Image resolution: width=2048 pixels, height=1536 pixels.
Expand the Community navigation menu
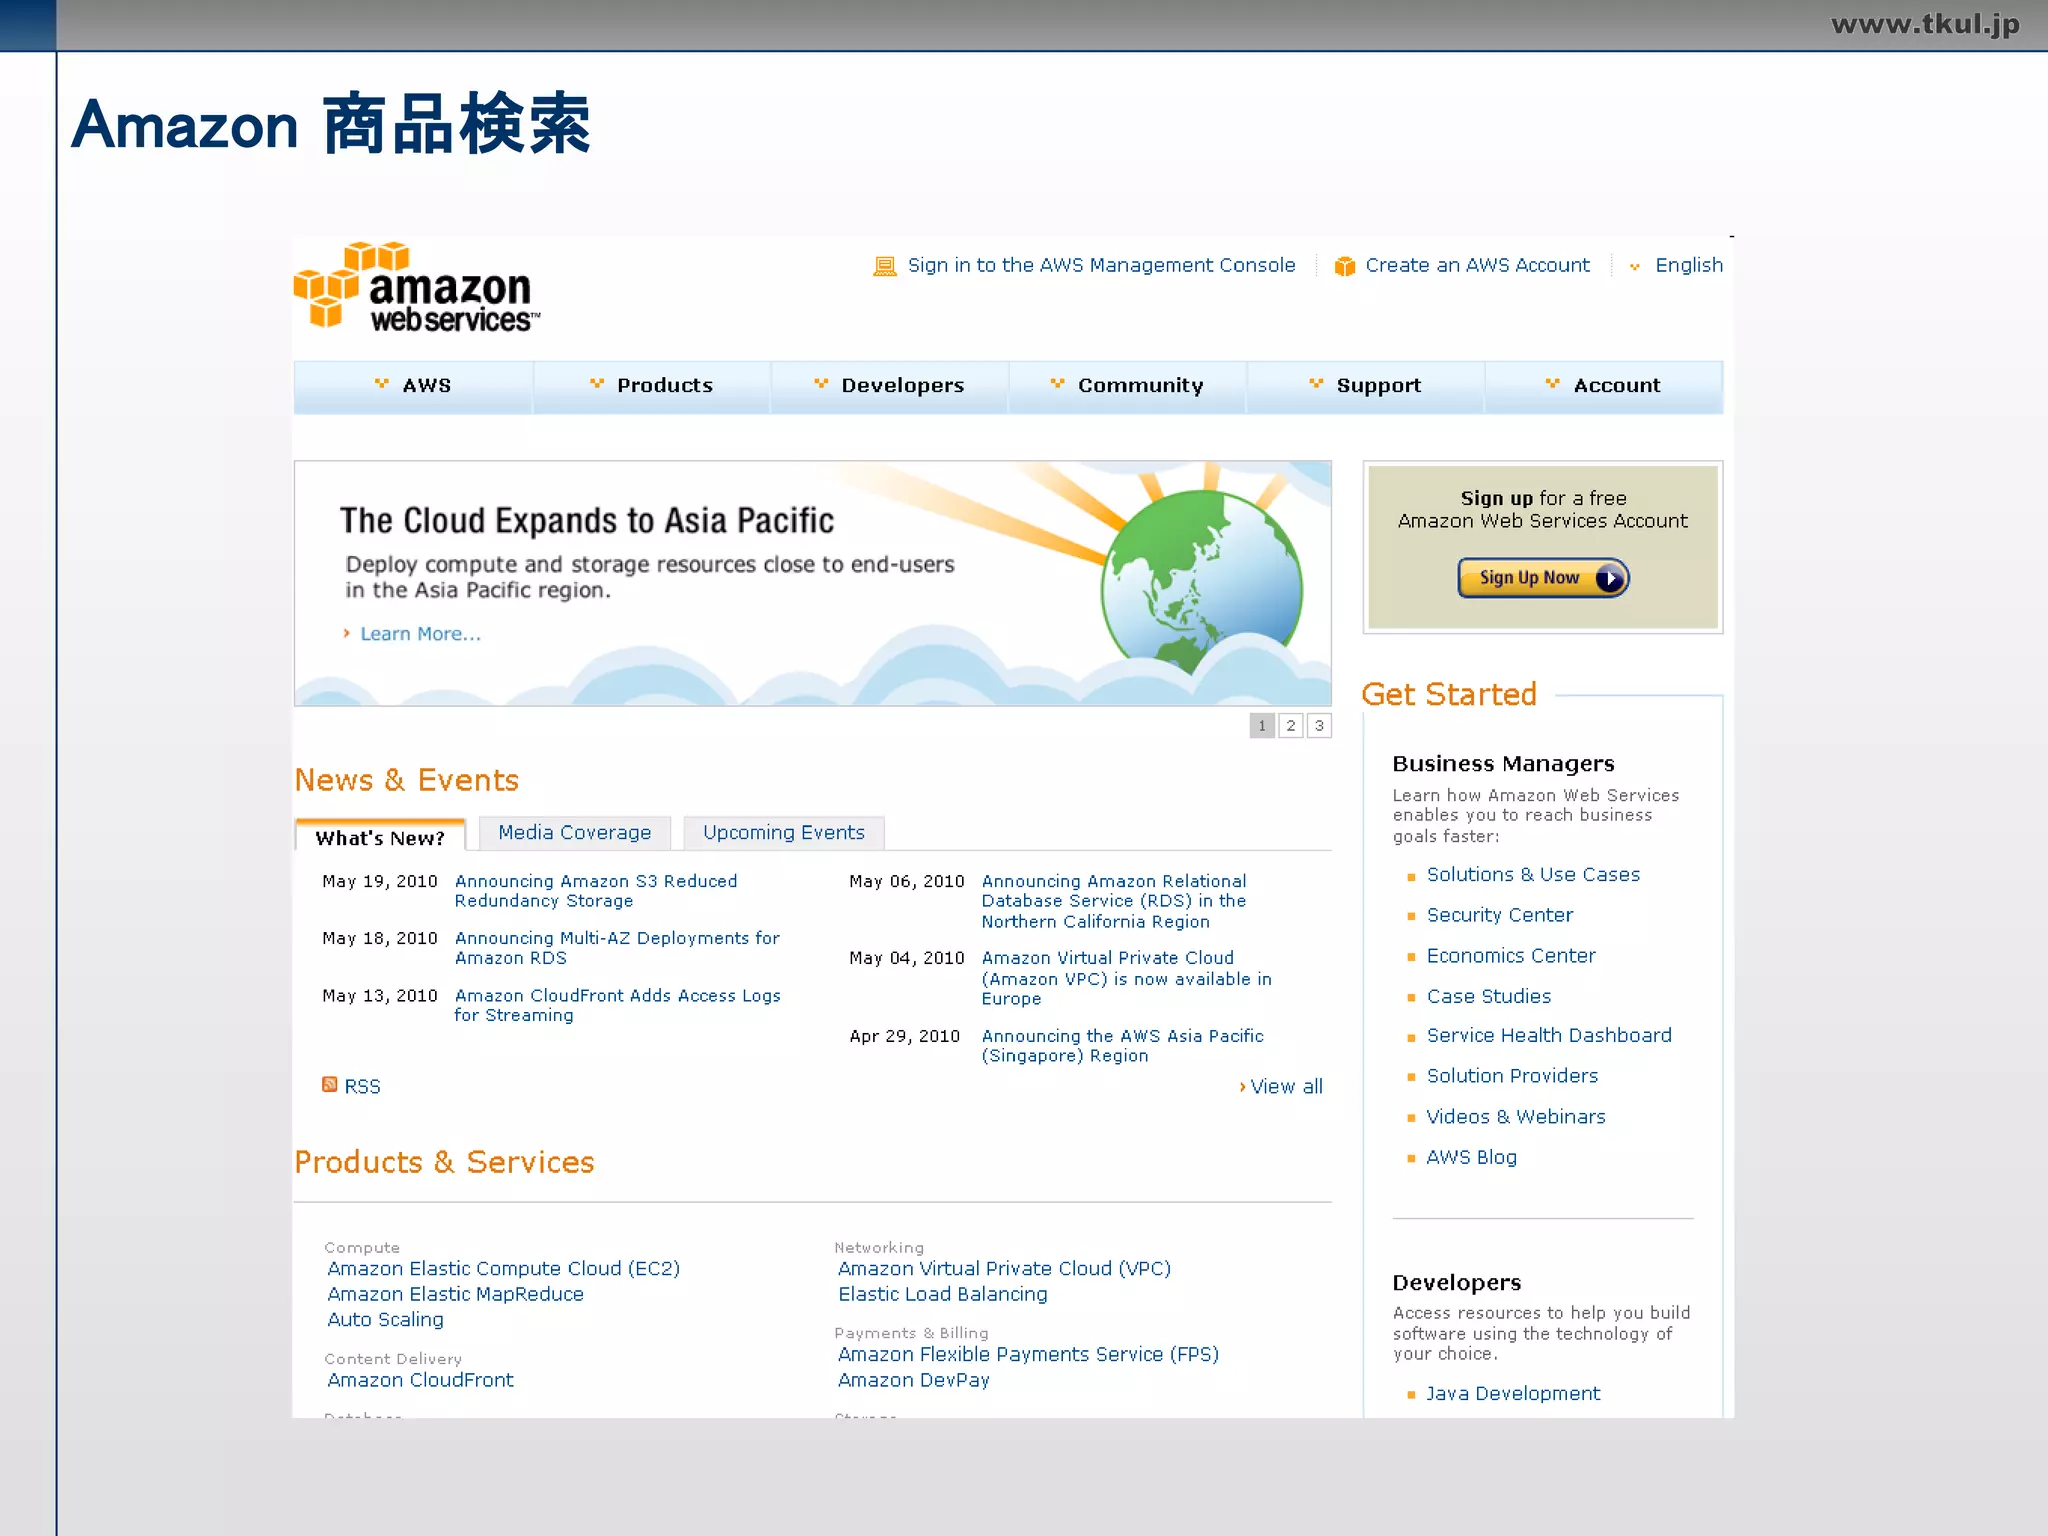[x=1128, y=386]
